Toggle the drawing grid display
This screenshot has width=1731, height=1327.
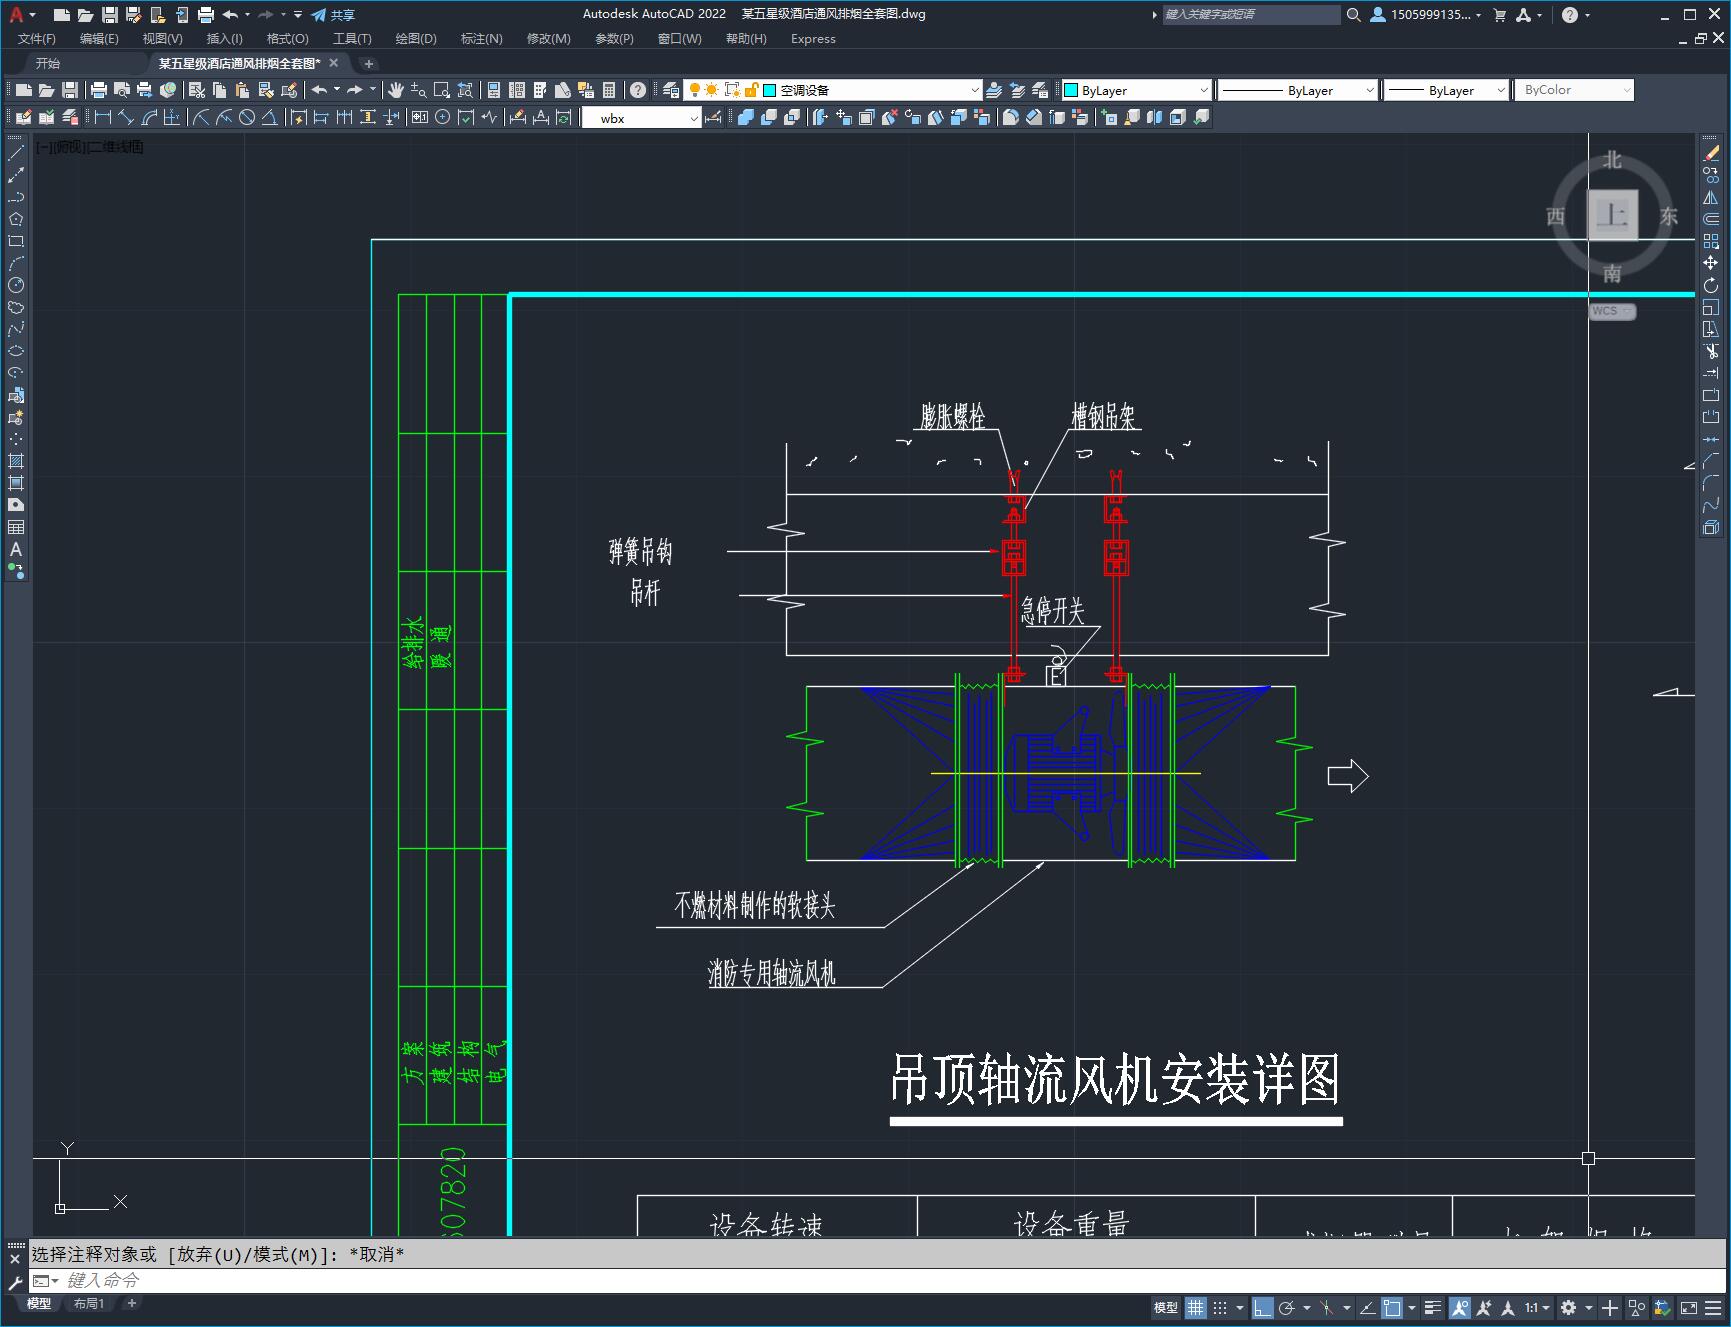1195,1308
